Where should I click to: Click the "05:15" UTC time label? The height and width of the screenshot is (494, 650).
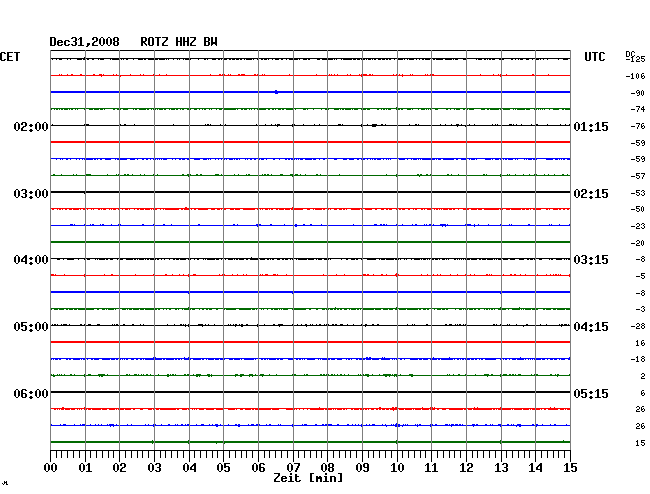pyautogui.click(x=591, y=393)
